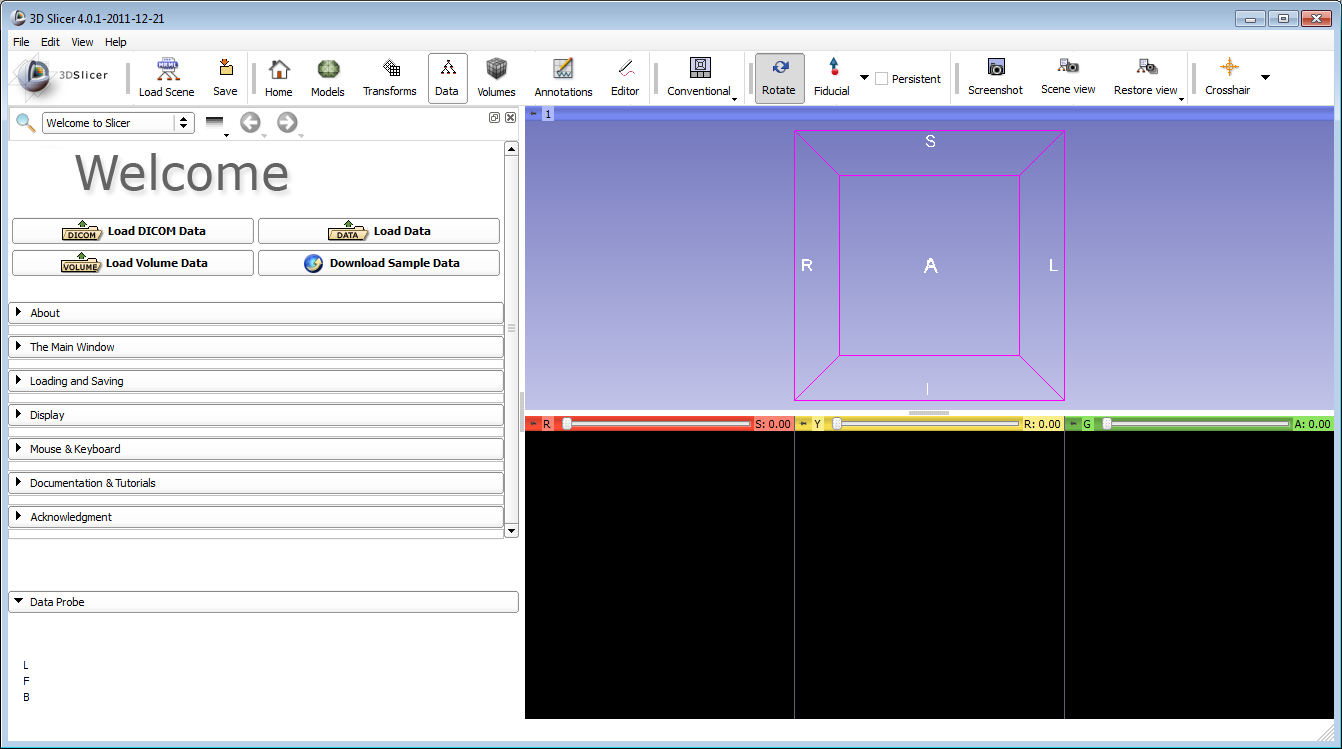Take a Screenshot capture
The image size is (1342, 749).
pos(995,77)
